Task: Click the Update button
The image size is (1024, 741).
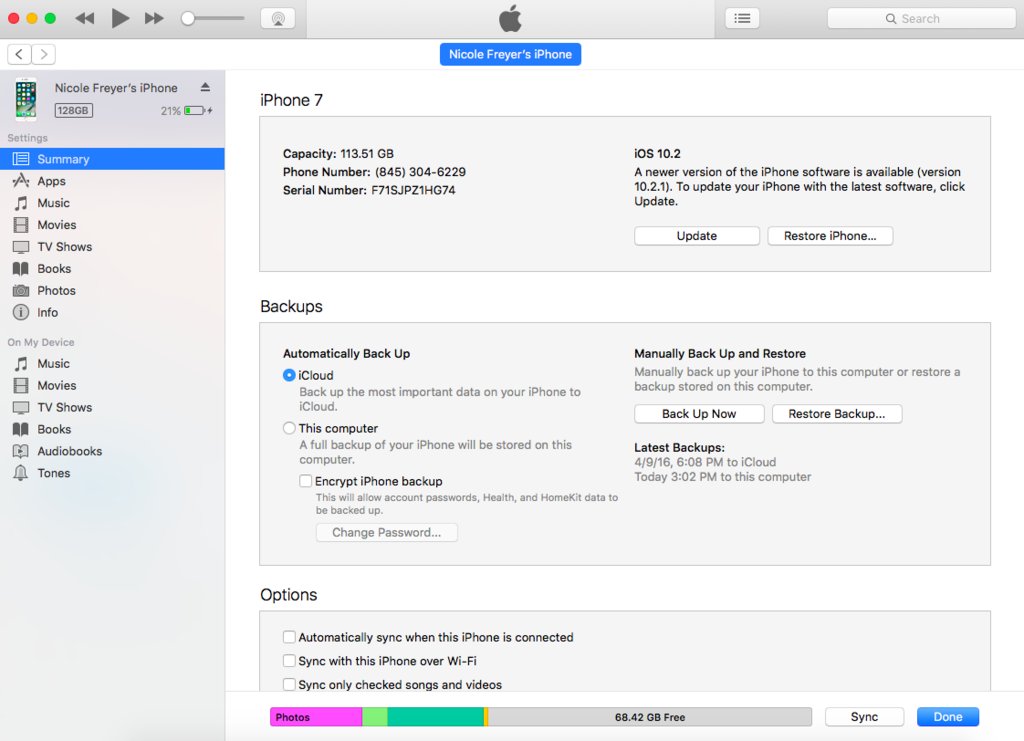Action: tap(697, 236)
